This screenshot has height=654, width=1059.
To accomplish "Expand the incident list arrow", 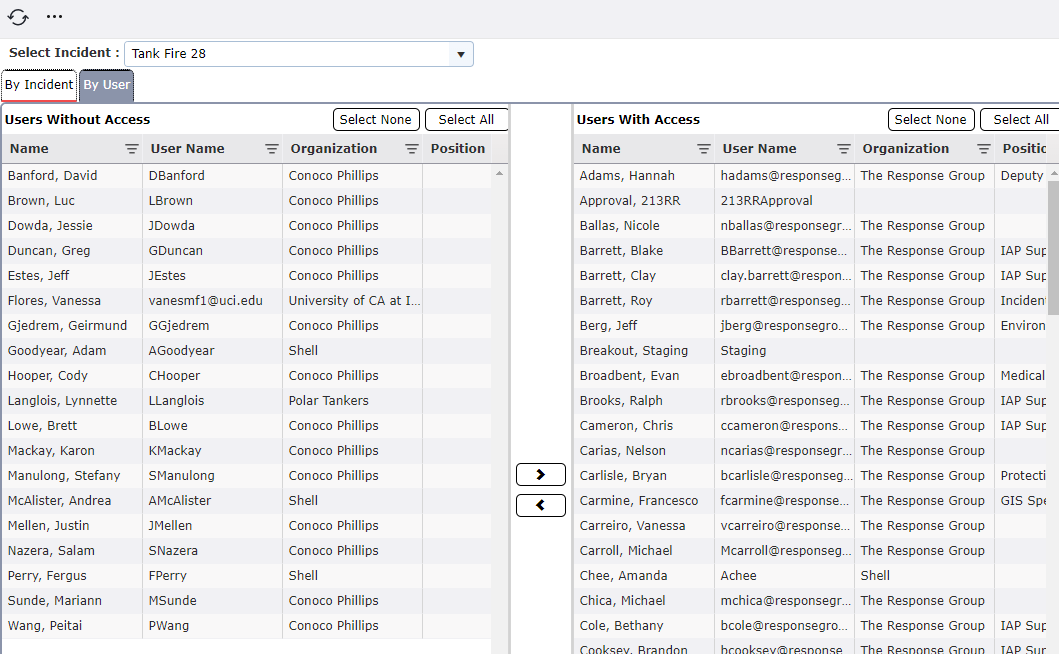I will [460, 53].
